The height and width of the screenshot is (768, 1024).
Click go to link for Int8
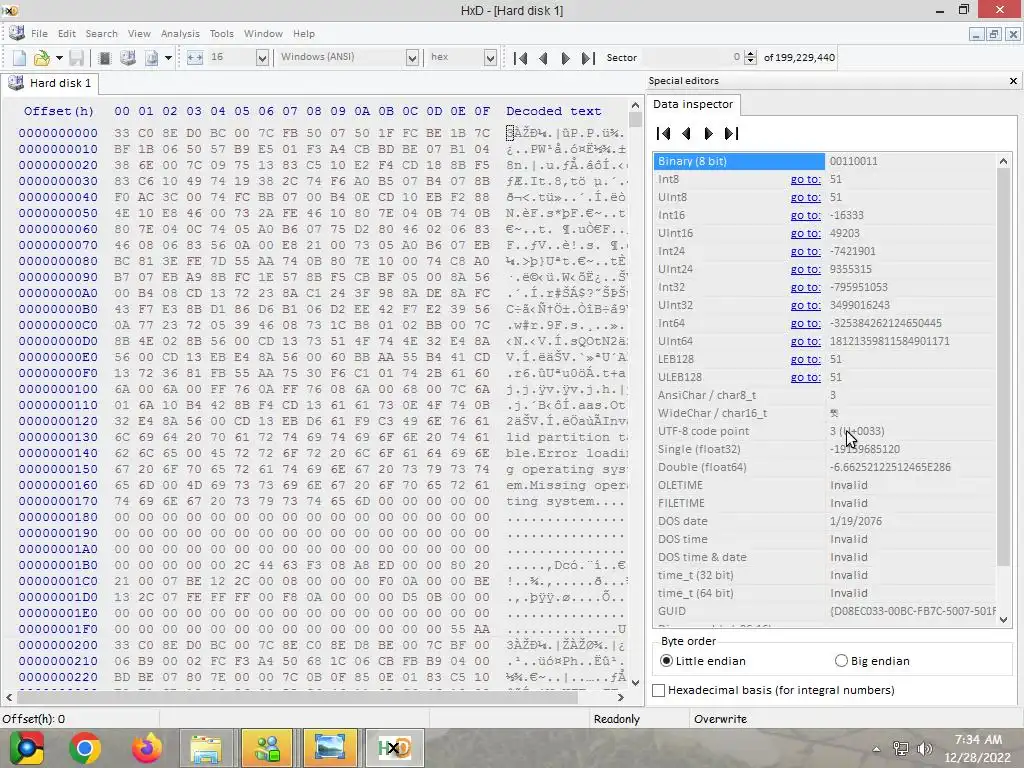coord(805,179)
